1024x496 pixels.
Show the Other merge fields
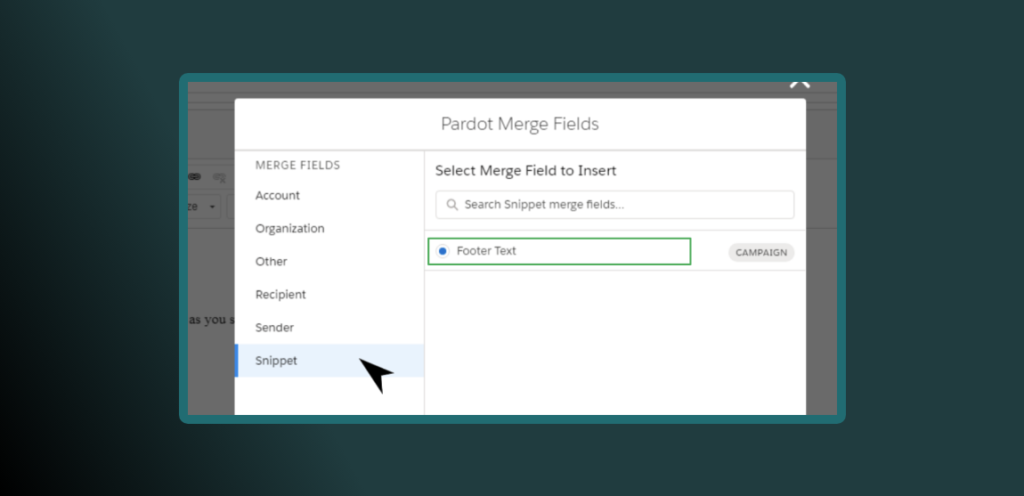pos(271,262)
